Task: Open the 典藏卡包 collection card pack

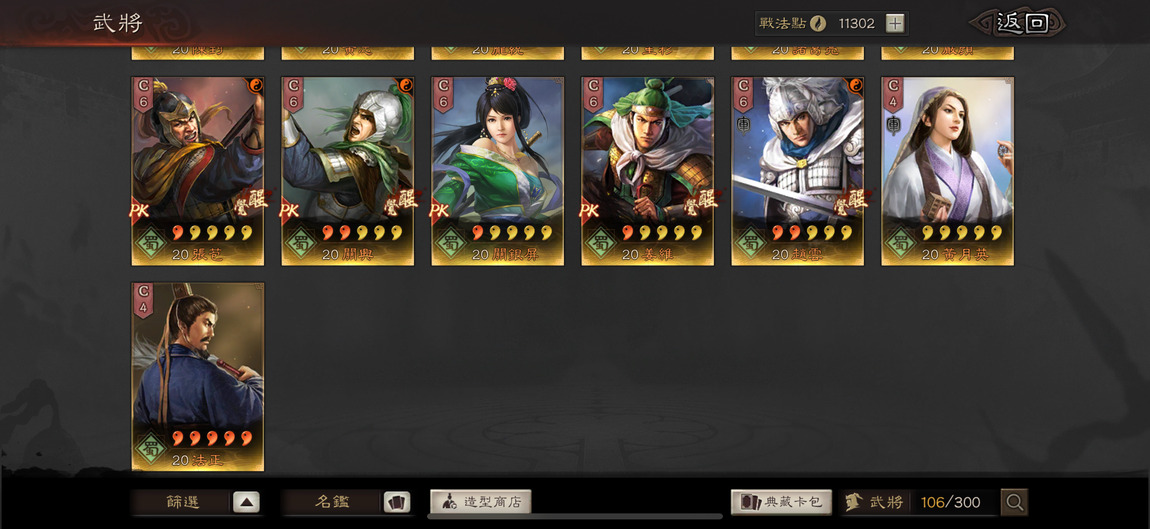Action: [x=781, y=503]
